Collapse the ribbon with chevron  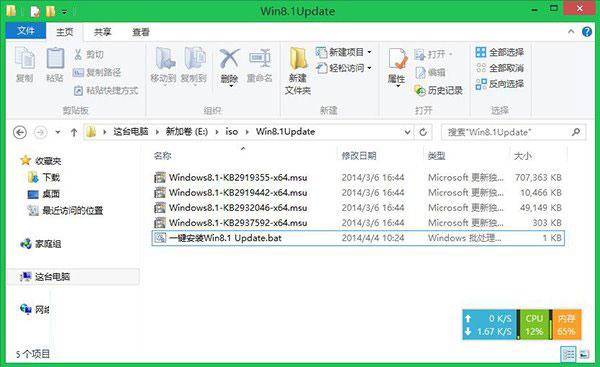pos(571,31)
